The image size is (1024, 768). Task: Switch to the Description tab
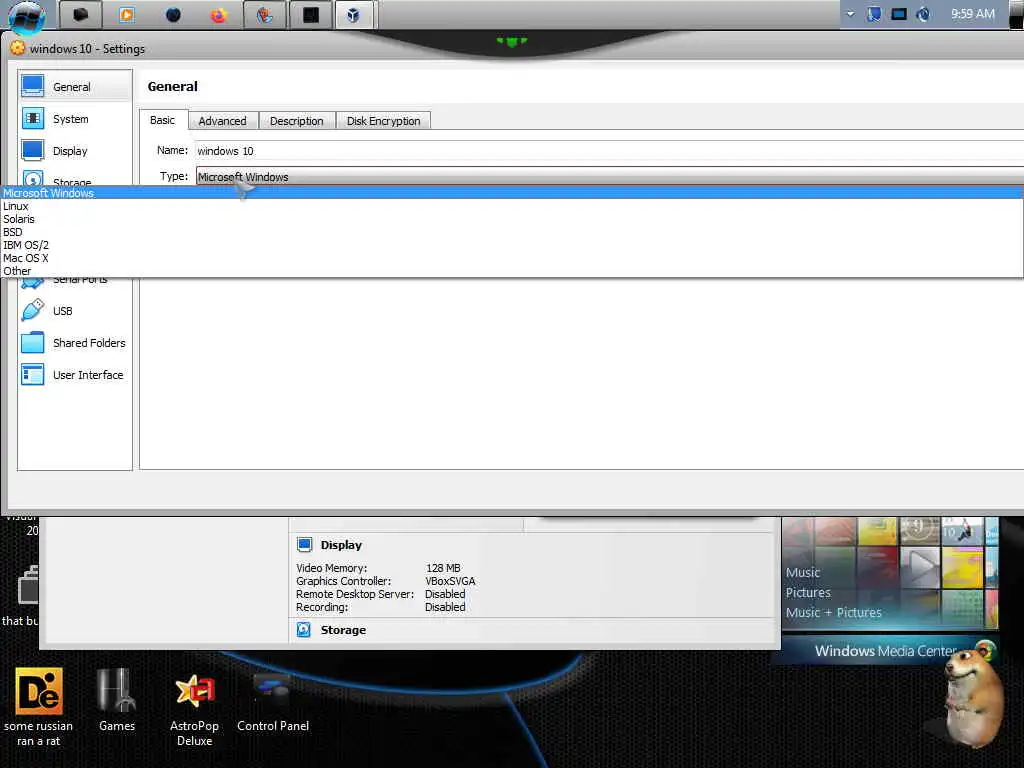pos(296,121)
